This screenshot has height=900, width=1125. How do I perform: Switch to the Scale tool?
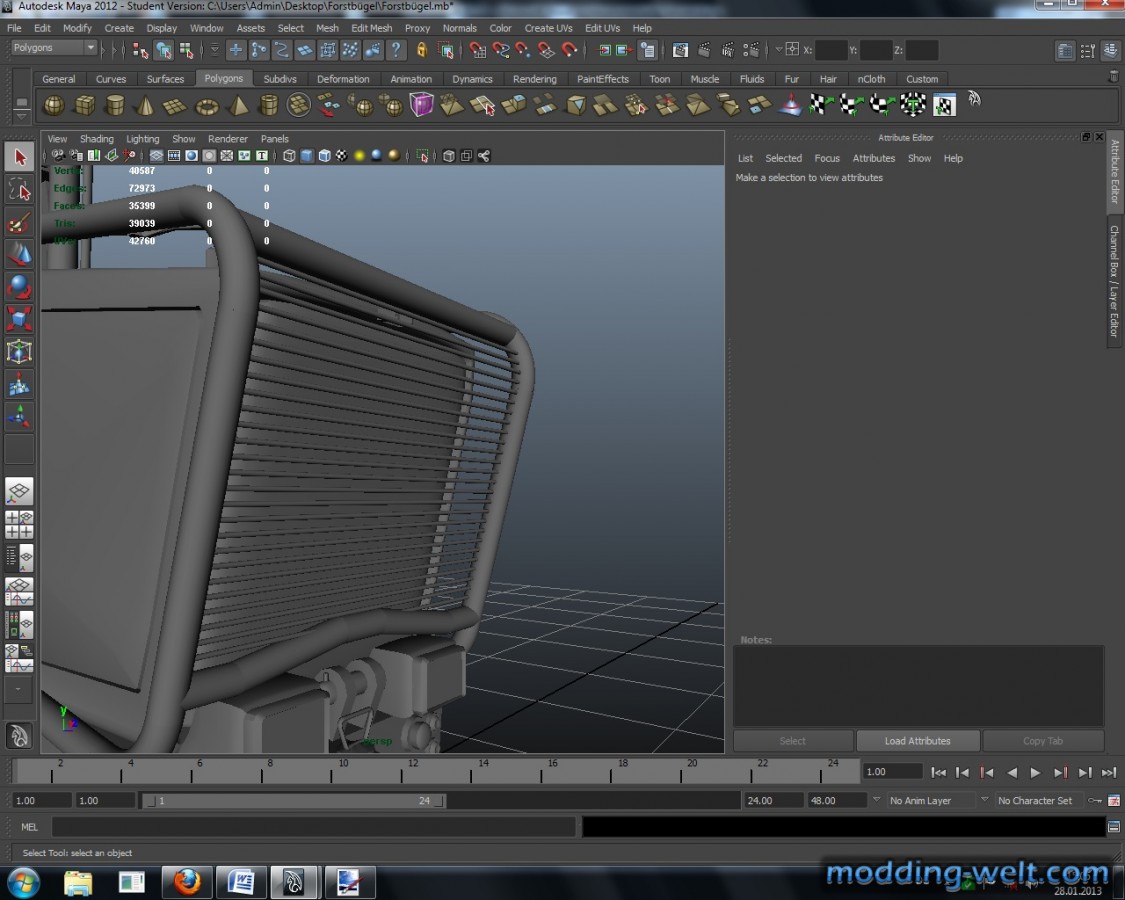click(x=19, y=319)
